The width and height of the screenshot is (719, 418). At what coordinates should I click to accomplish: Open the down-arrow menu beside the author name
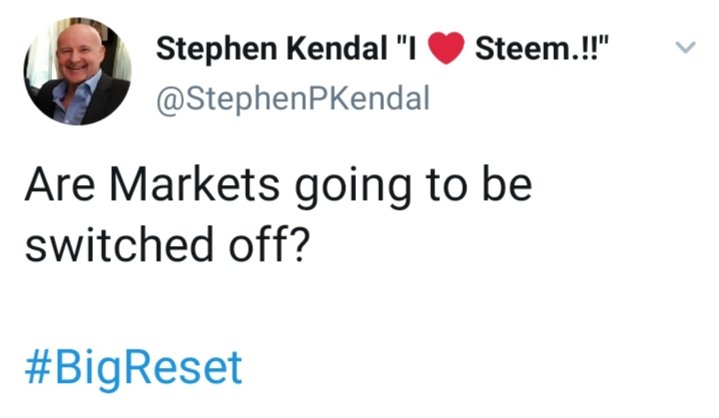pyautogui.click(x=685, y=48)
